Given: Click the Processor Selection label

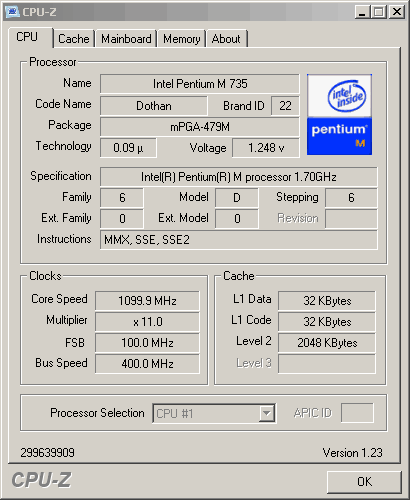Looking at the screenshot, I should pyautogui.click(x=97, y=413).
